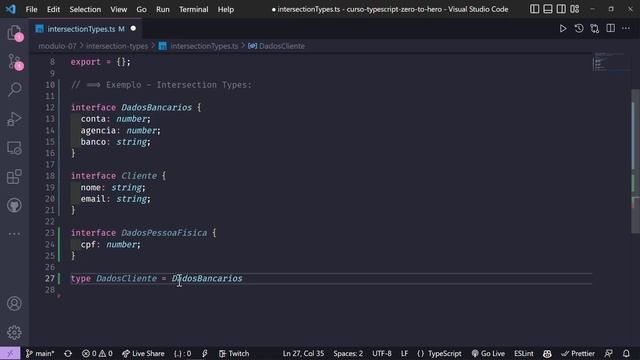Change end of line sequence LF
640x360 pixels.
(x=404, y=353)
